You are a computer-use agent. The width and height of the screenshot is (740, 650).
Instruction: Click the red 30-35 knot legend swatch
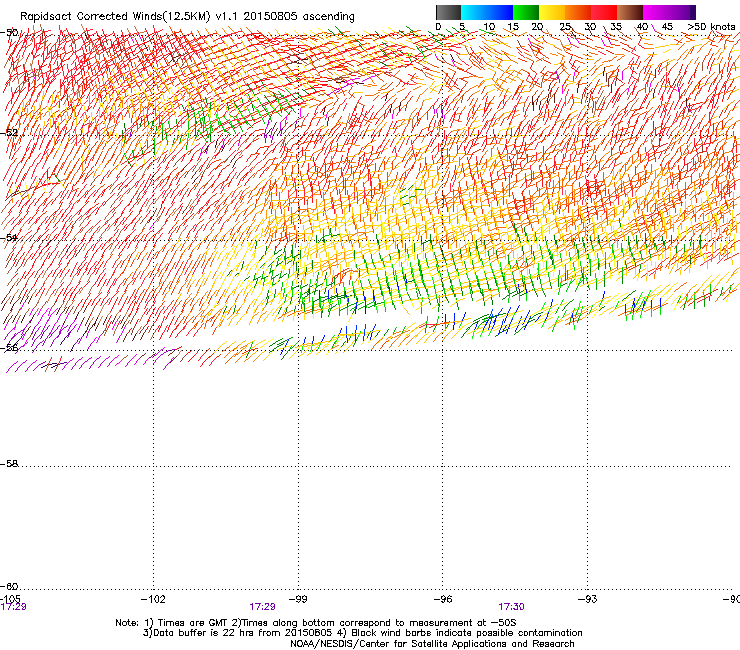[604, 12]
